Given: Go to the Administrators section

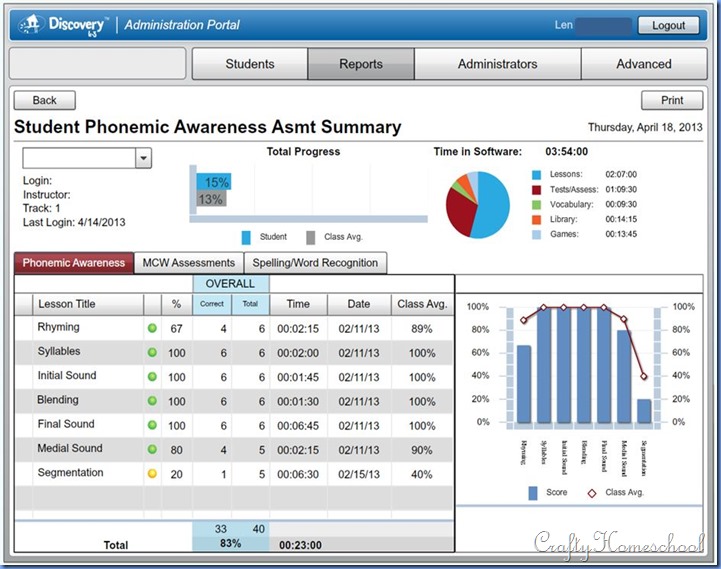Looking at the screenshot, I should 497,64.
